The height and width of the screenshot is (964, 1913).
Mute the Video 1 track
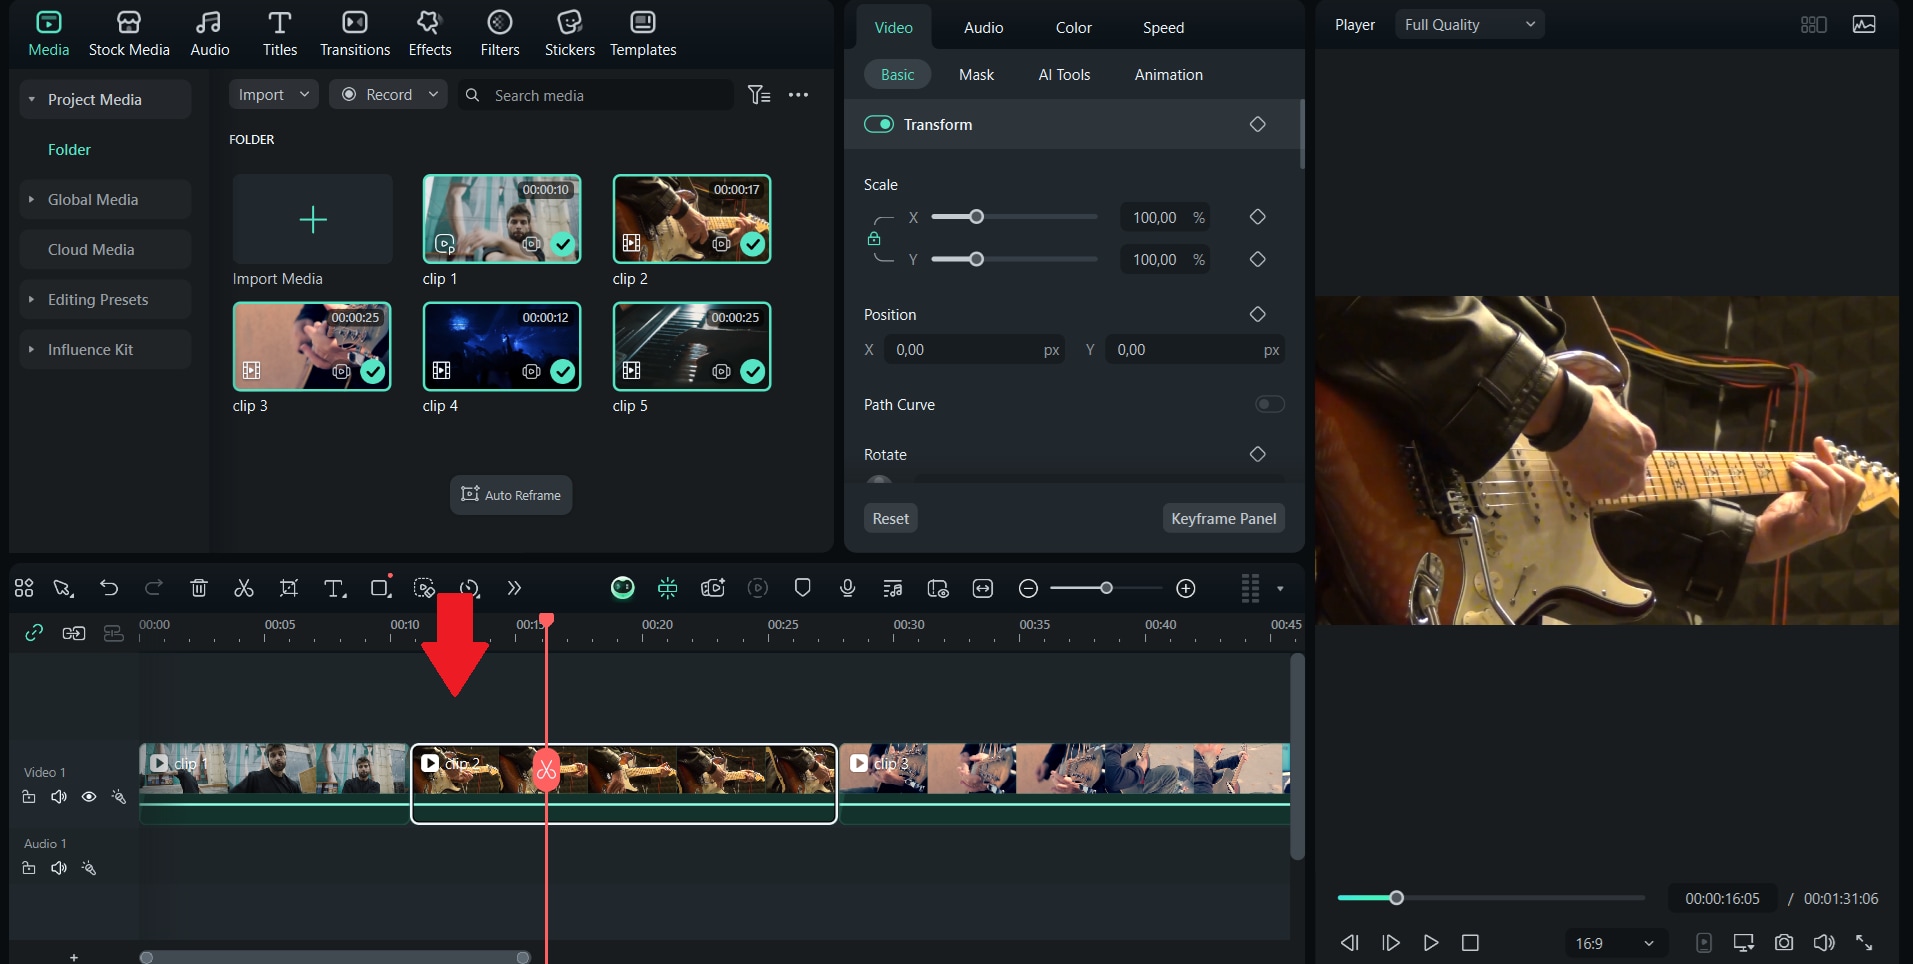pos(59,797)
